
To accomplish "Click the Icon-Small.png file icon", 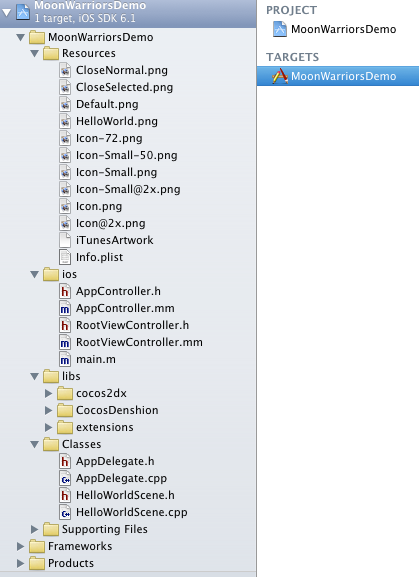I will pyautogui.click(x=65, y=172).
